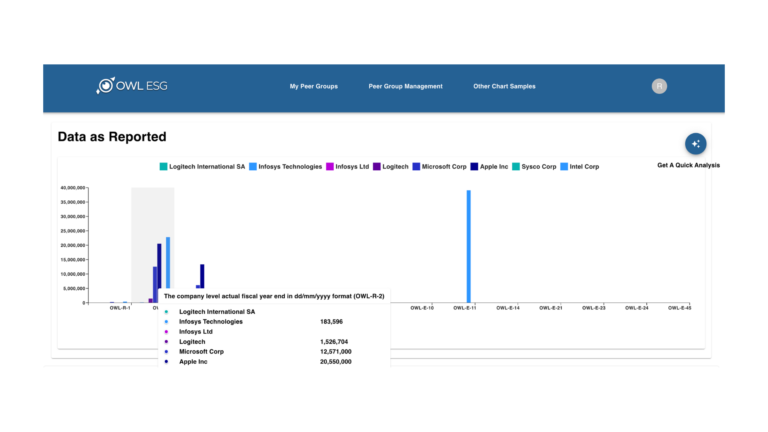Click the Apple Inc legend square
The width and height of the screenshot is (768, 432).
pos(474,166)
